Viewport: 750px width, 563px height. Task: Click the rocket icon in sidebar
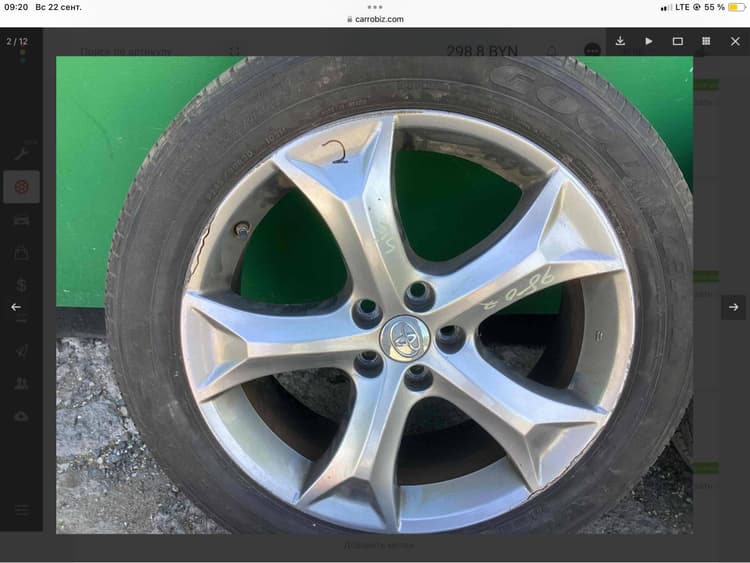point(21,350)
